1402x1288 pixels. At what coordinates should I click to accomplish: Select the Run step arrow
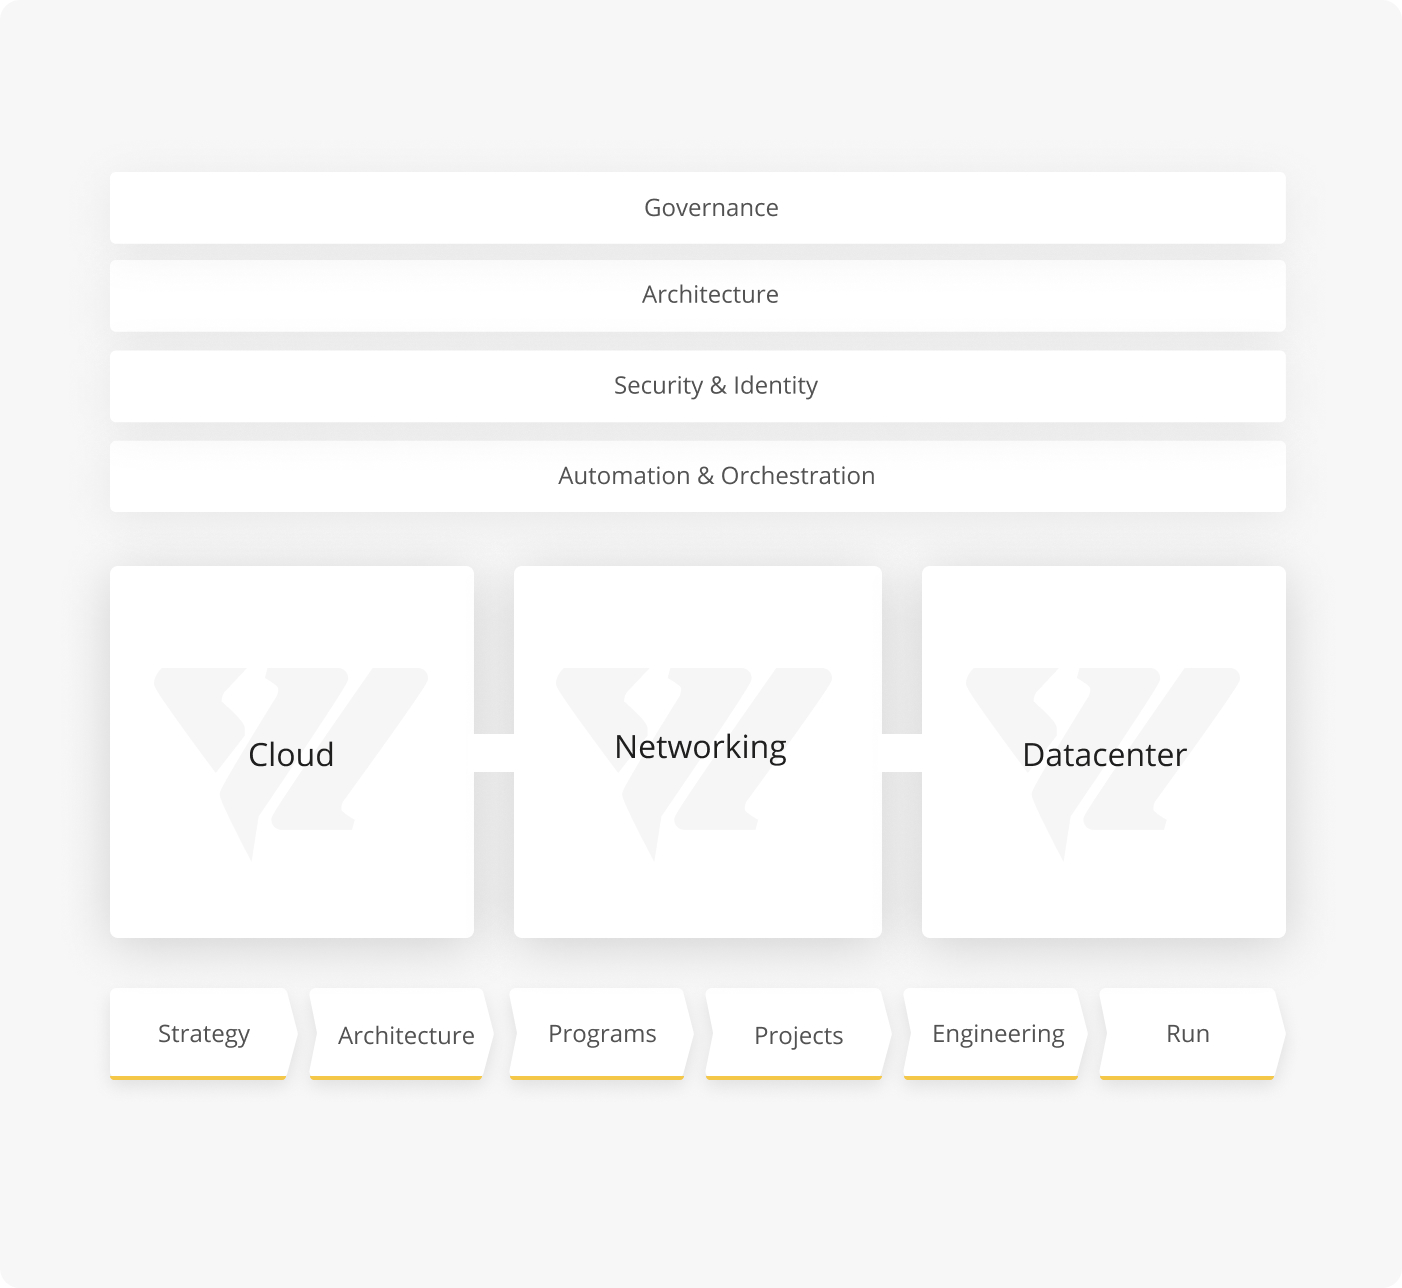(x=1192, y=1034)
